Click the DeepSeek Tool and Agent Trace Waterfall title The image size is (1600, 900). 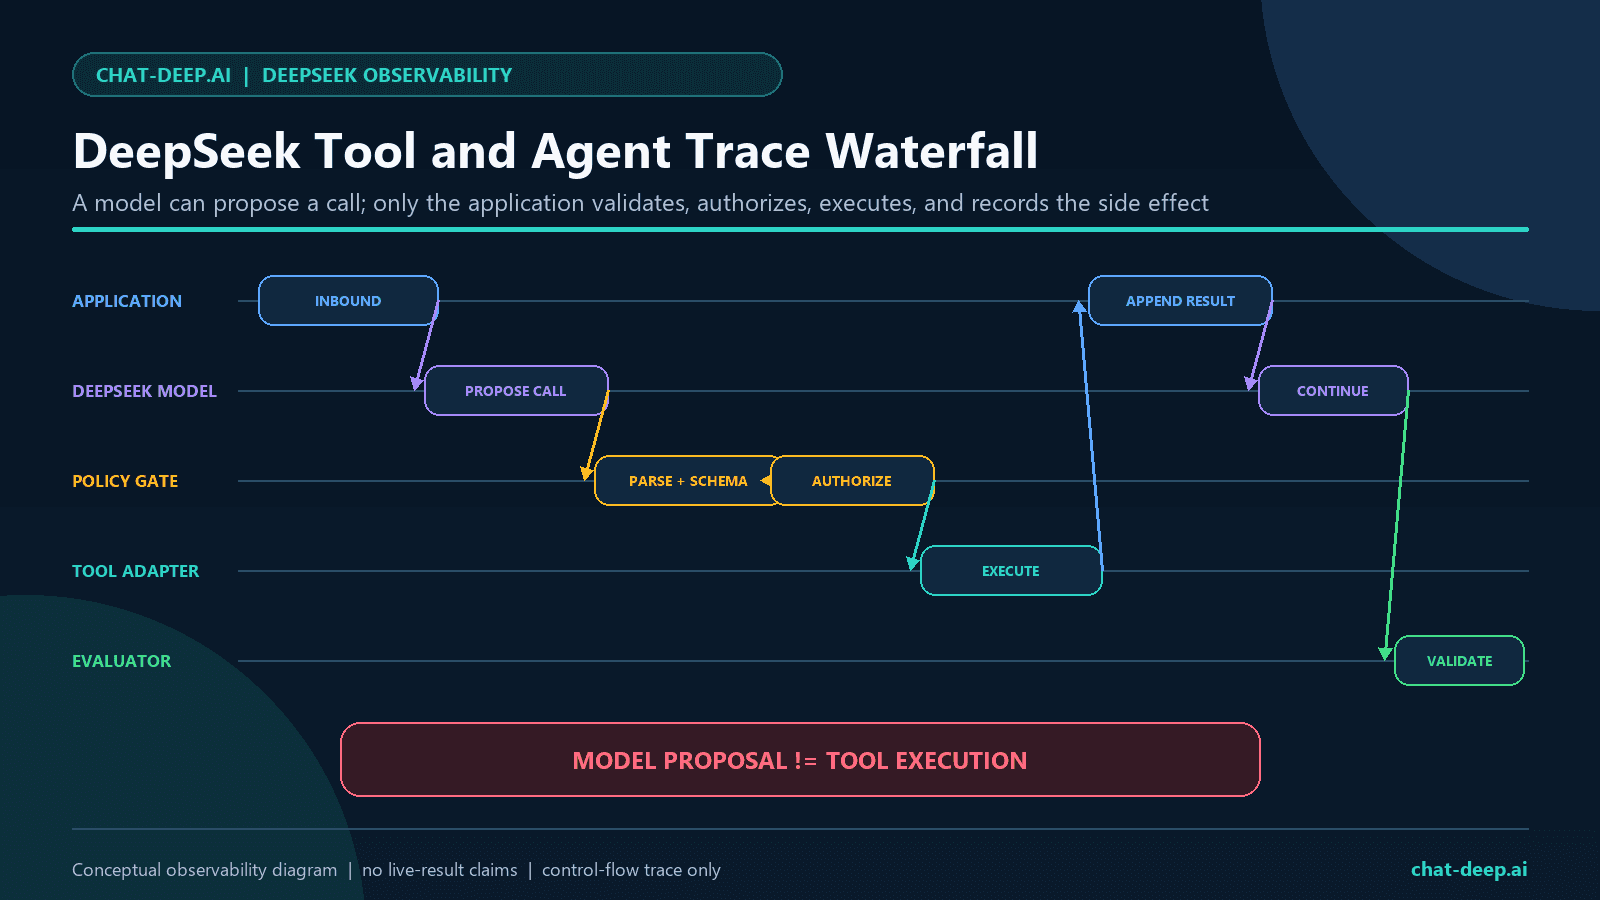(556, 152)
